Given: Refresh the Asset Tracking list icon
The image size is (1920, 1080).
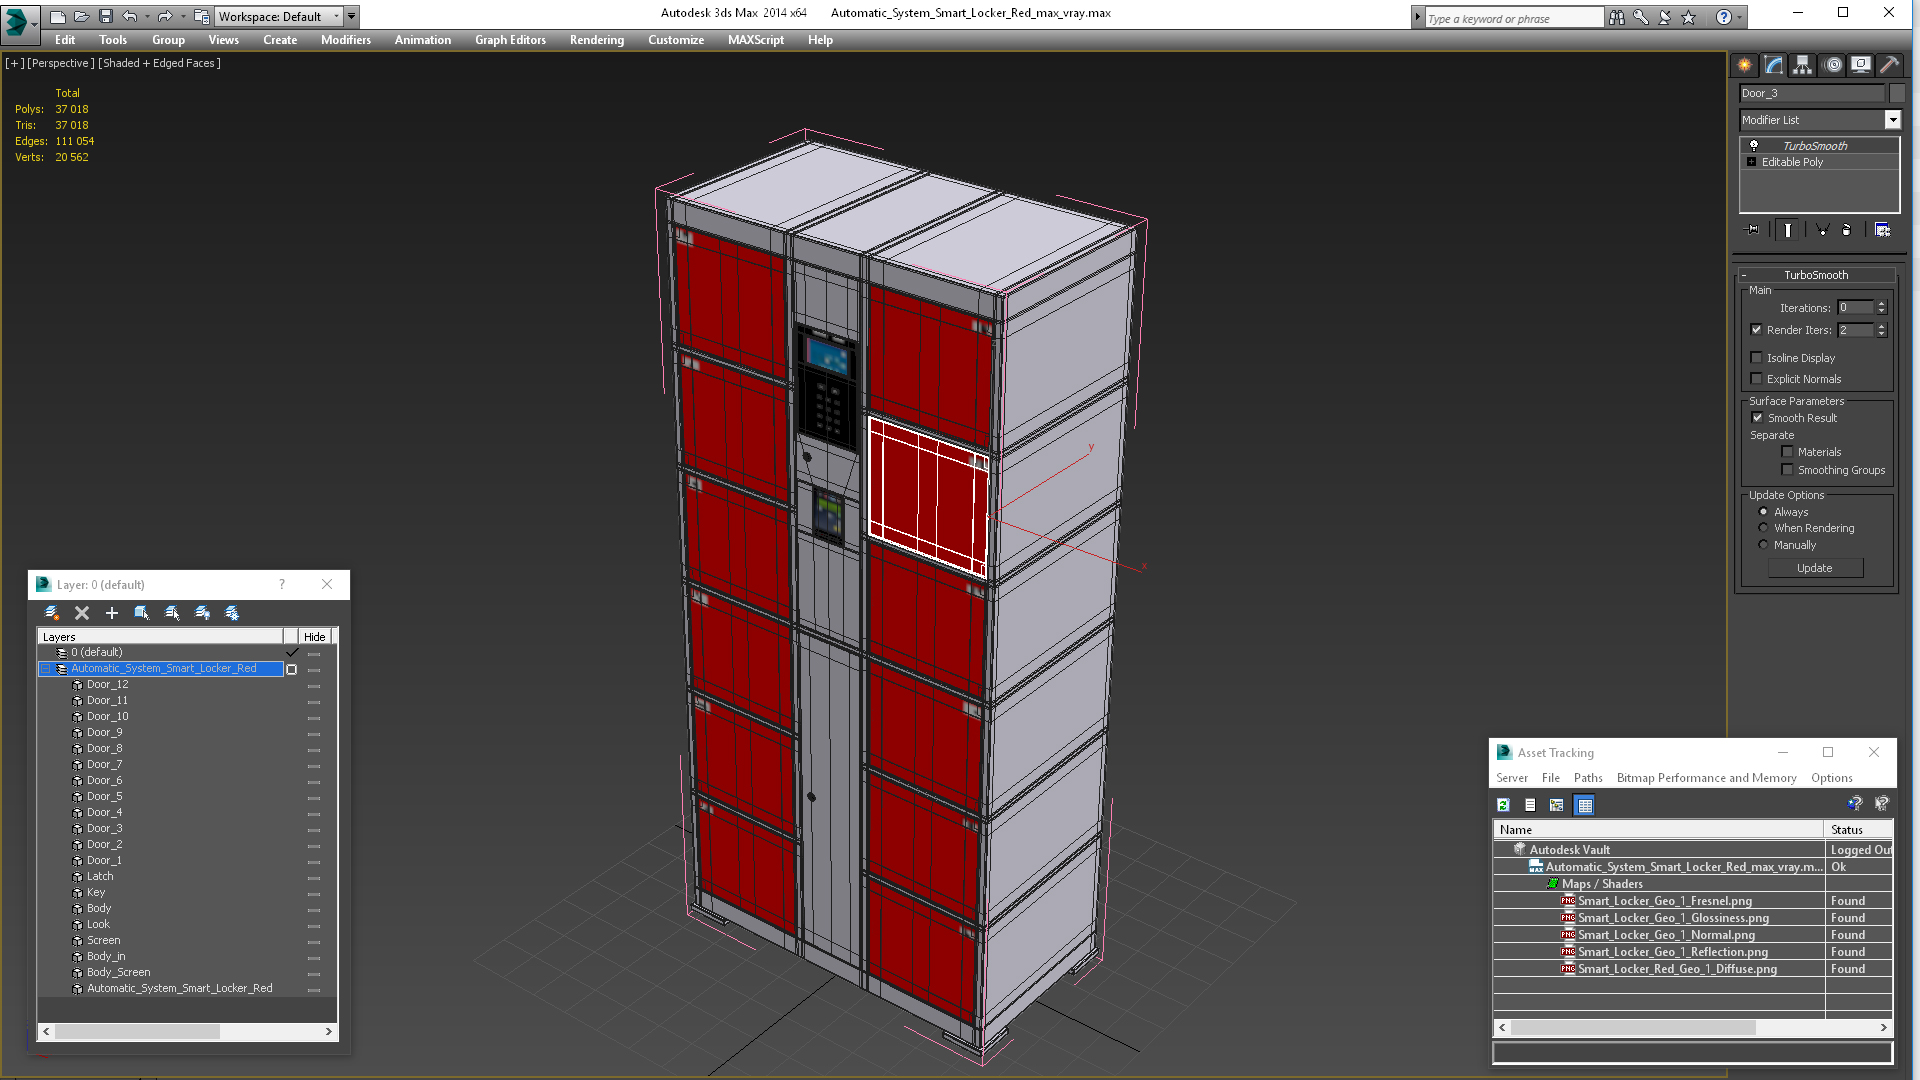Looking at the screenshot, I should (x=1503, y=805).
